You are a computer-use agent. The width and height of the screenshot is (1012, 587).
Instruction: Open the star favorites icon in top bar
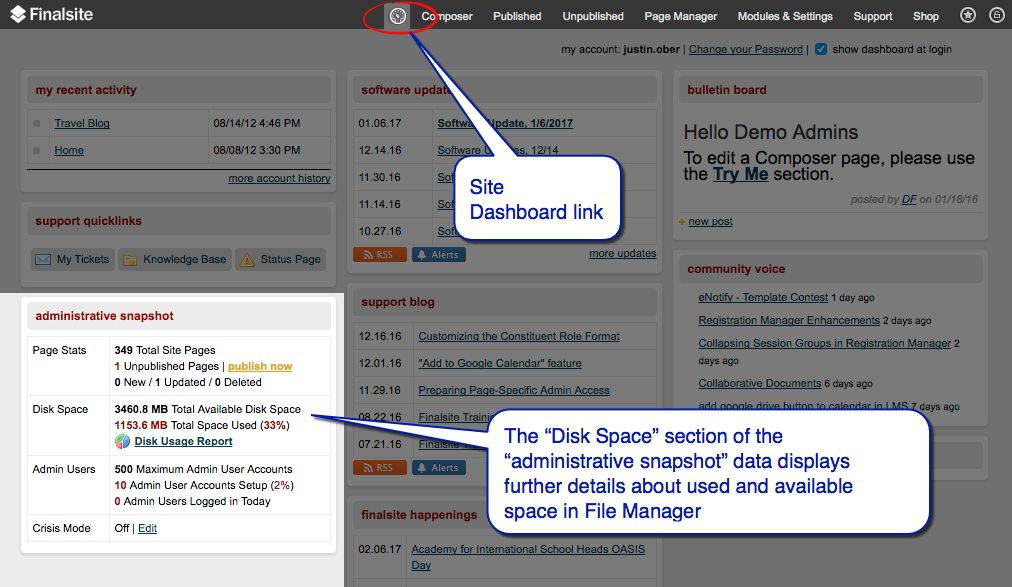coord(967,15)
